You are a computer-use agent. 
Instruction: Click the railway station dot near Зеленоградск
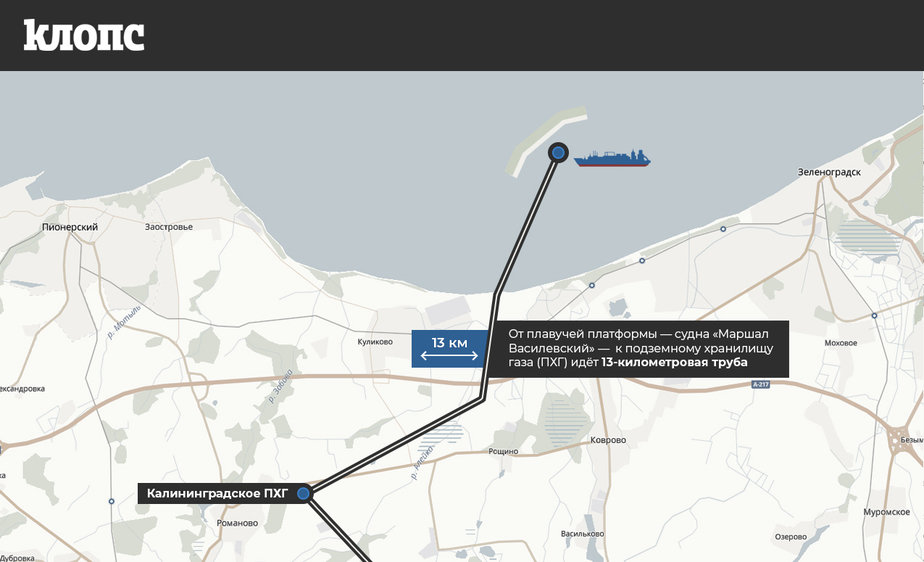pyautogui.click(x=723, y=229)
